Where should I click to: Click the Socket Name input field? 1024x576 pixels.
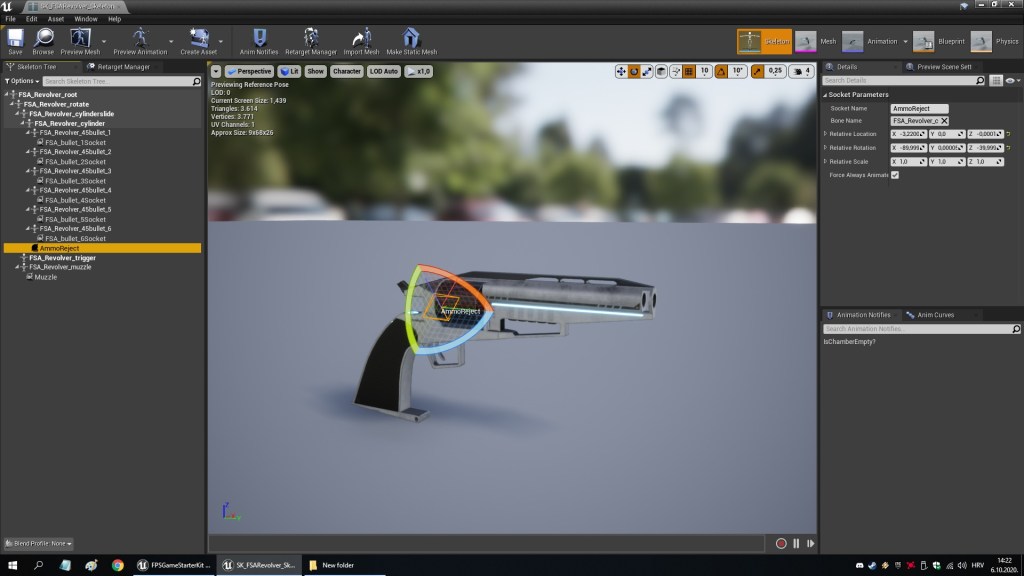[918, 108]
